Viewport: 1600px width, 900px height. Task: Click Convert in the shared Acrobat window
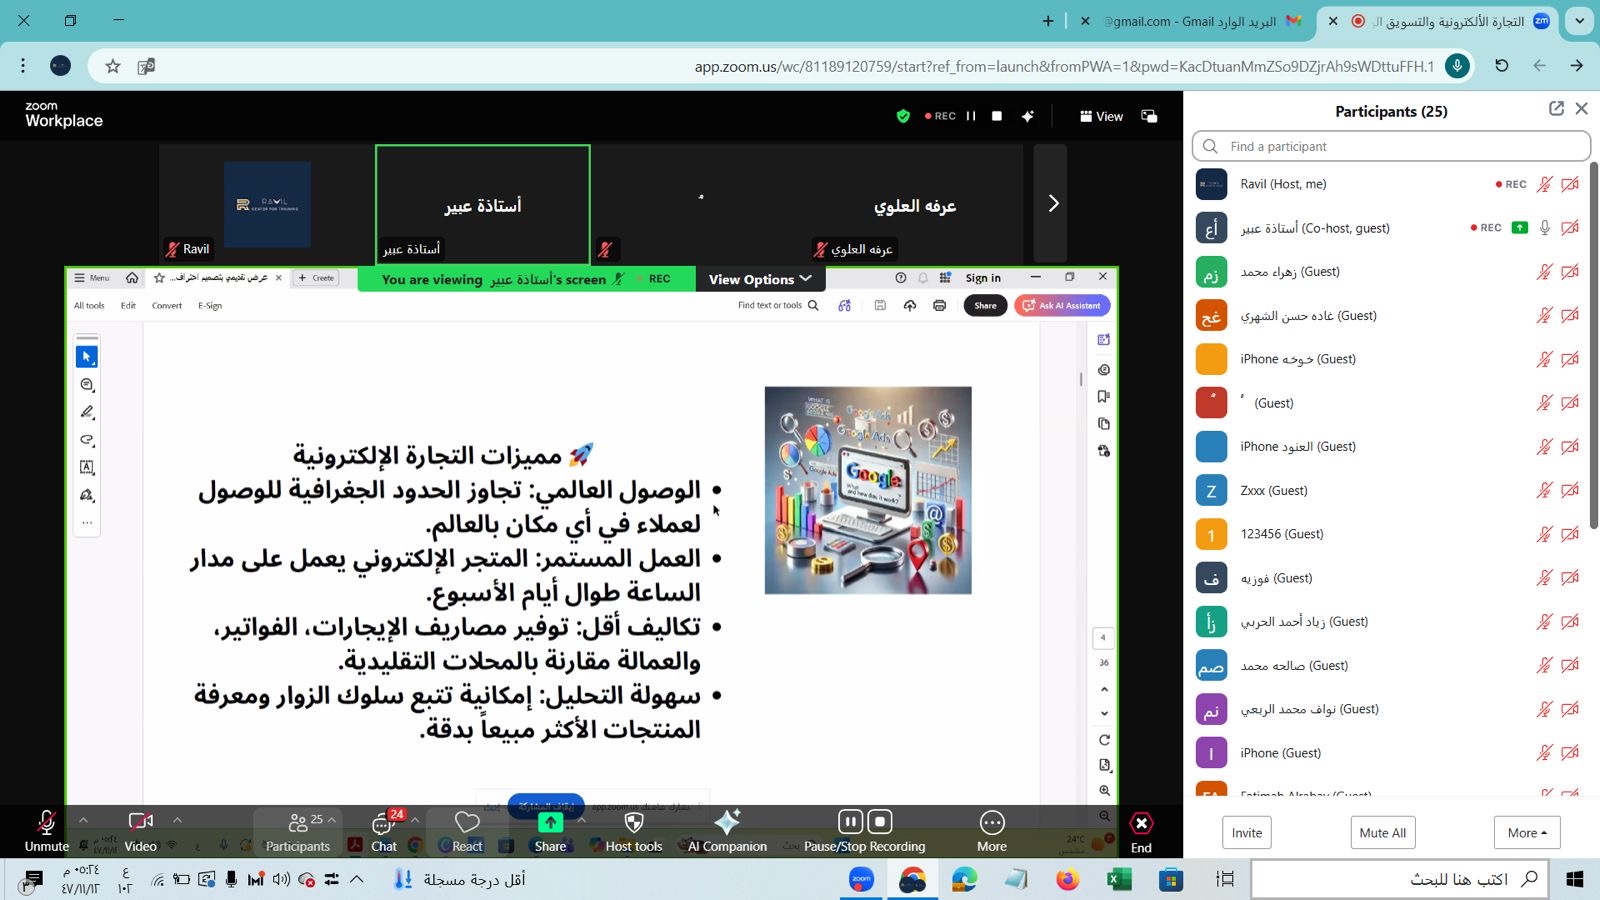(x=167, y=306)
